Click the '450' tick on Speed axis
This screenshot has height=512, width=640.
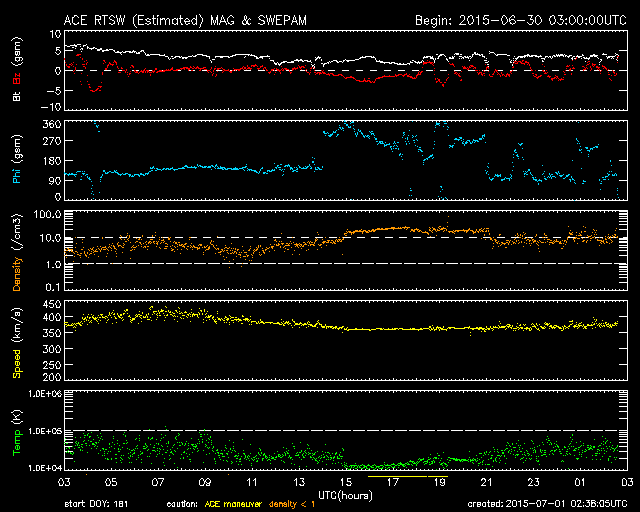click(x=52, y=305)
